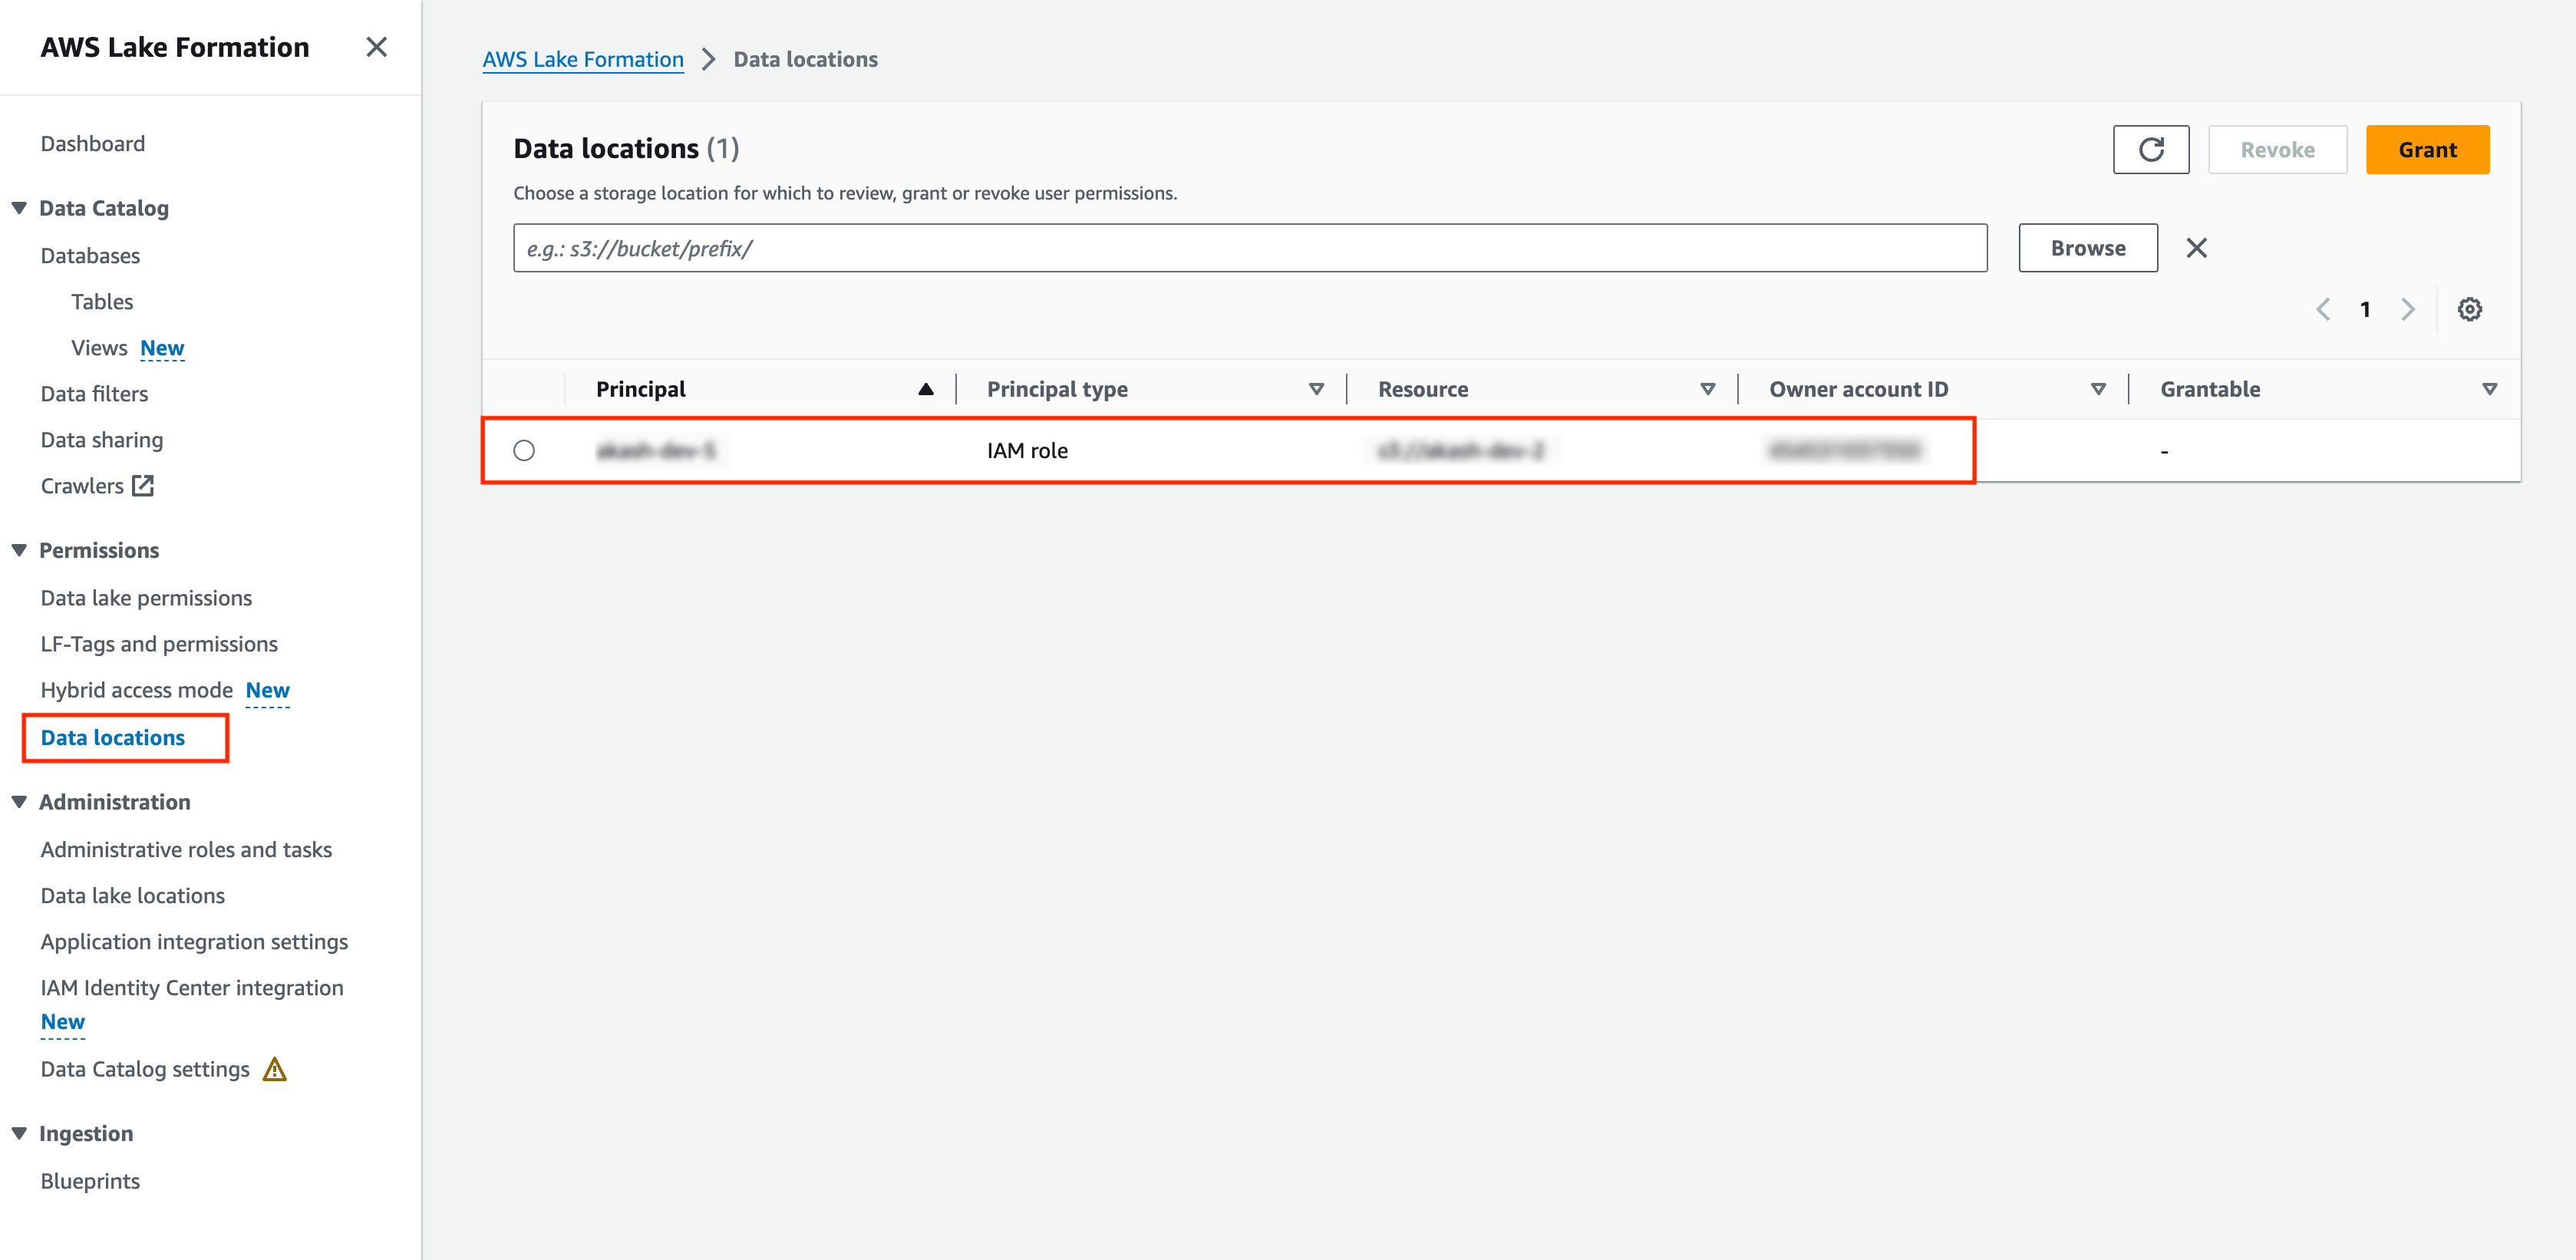Collapse the Administration section
The width and height of the screenshot is (2576, 1260).
click(x=19, y=802)
